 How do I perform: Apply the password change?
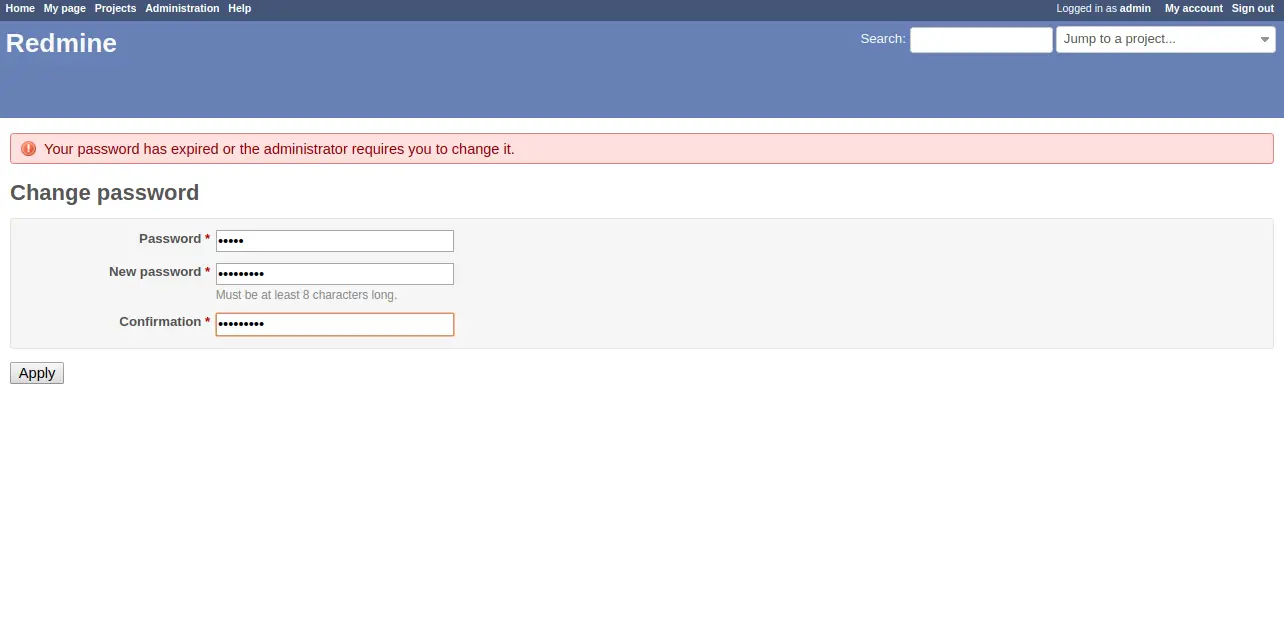pos(37,373)
